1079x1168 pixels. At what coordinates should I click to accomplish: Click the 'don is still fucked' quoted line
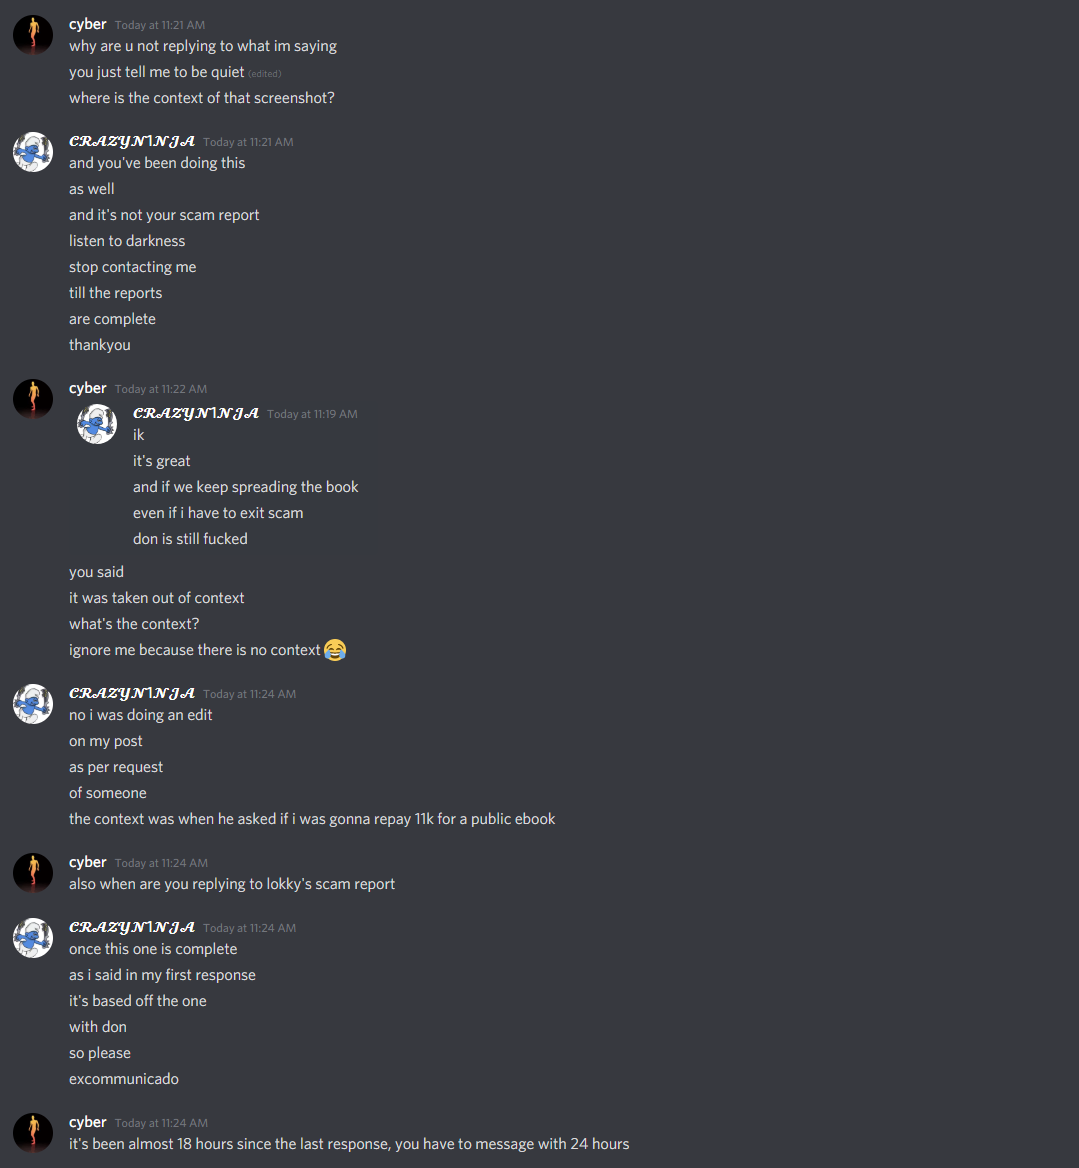tap(190, 539)
